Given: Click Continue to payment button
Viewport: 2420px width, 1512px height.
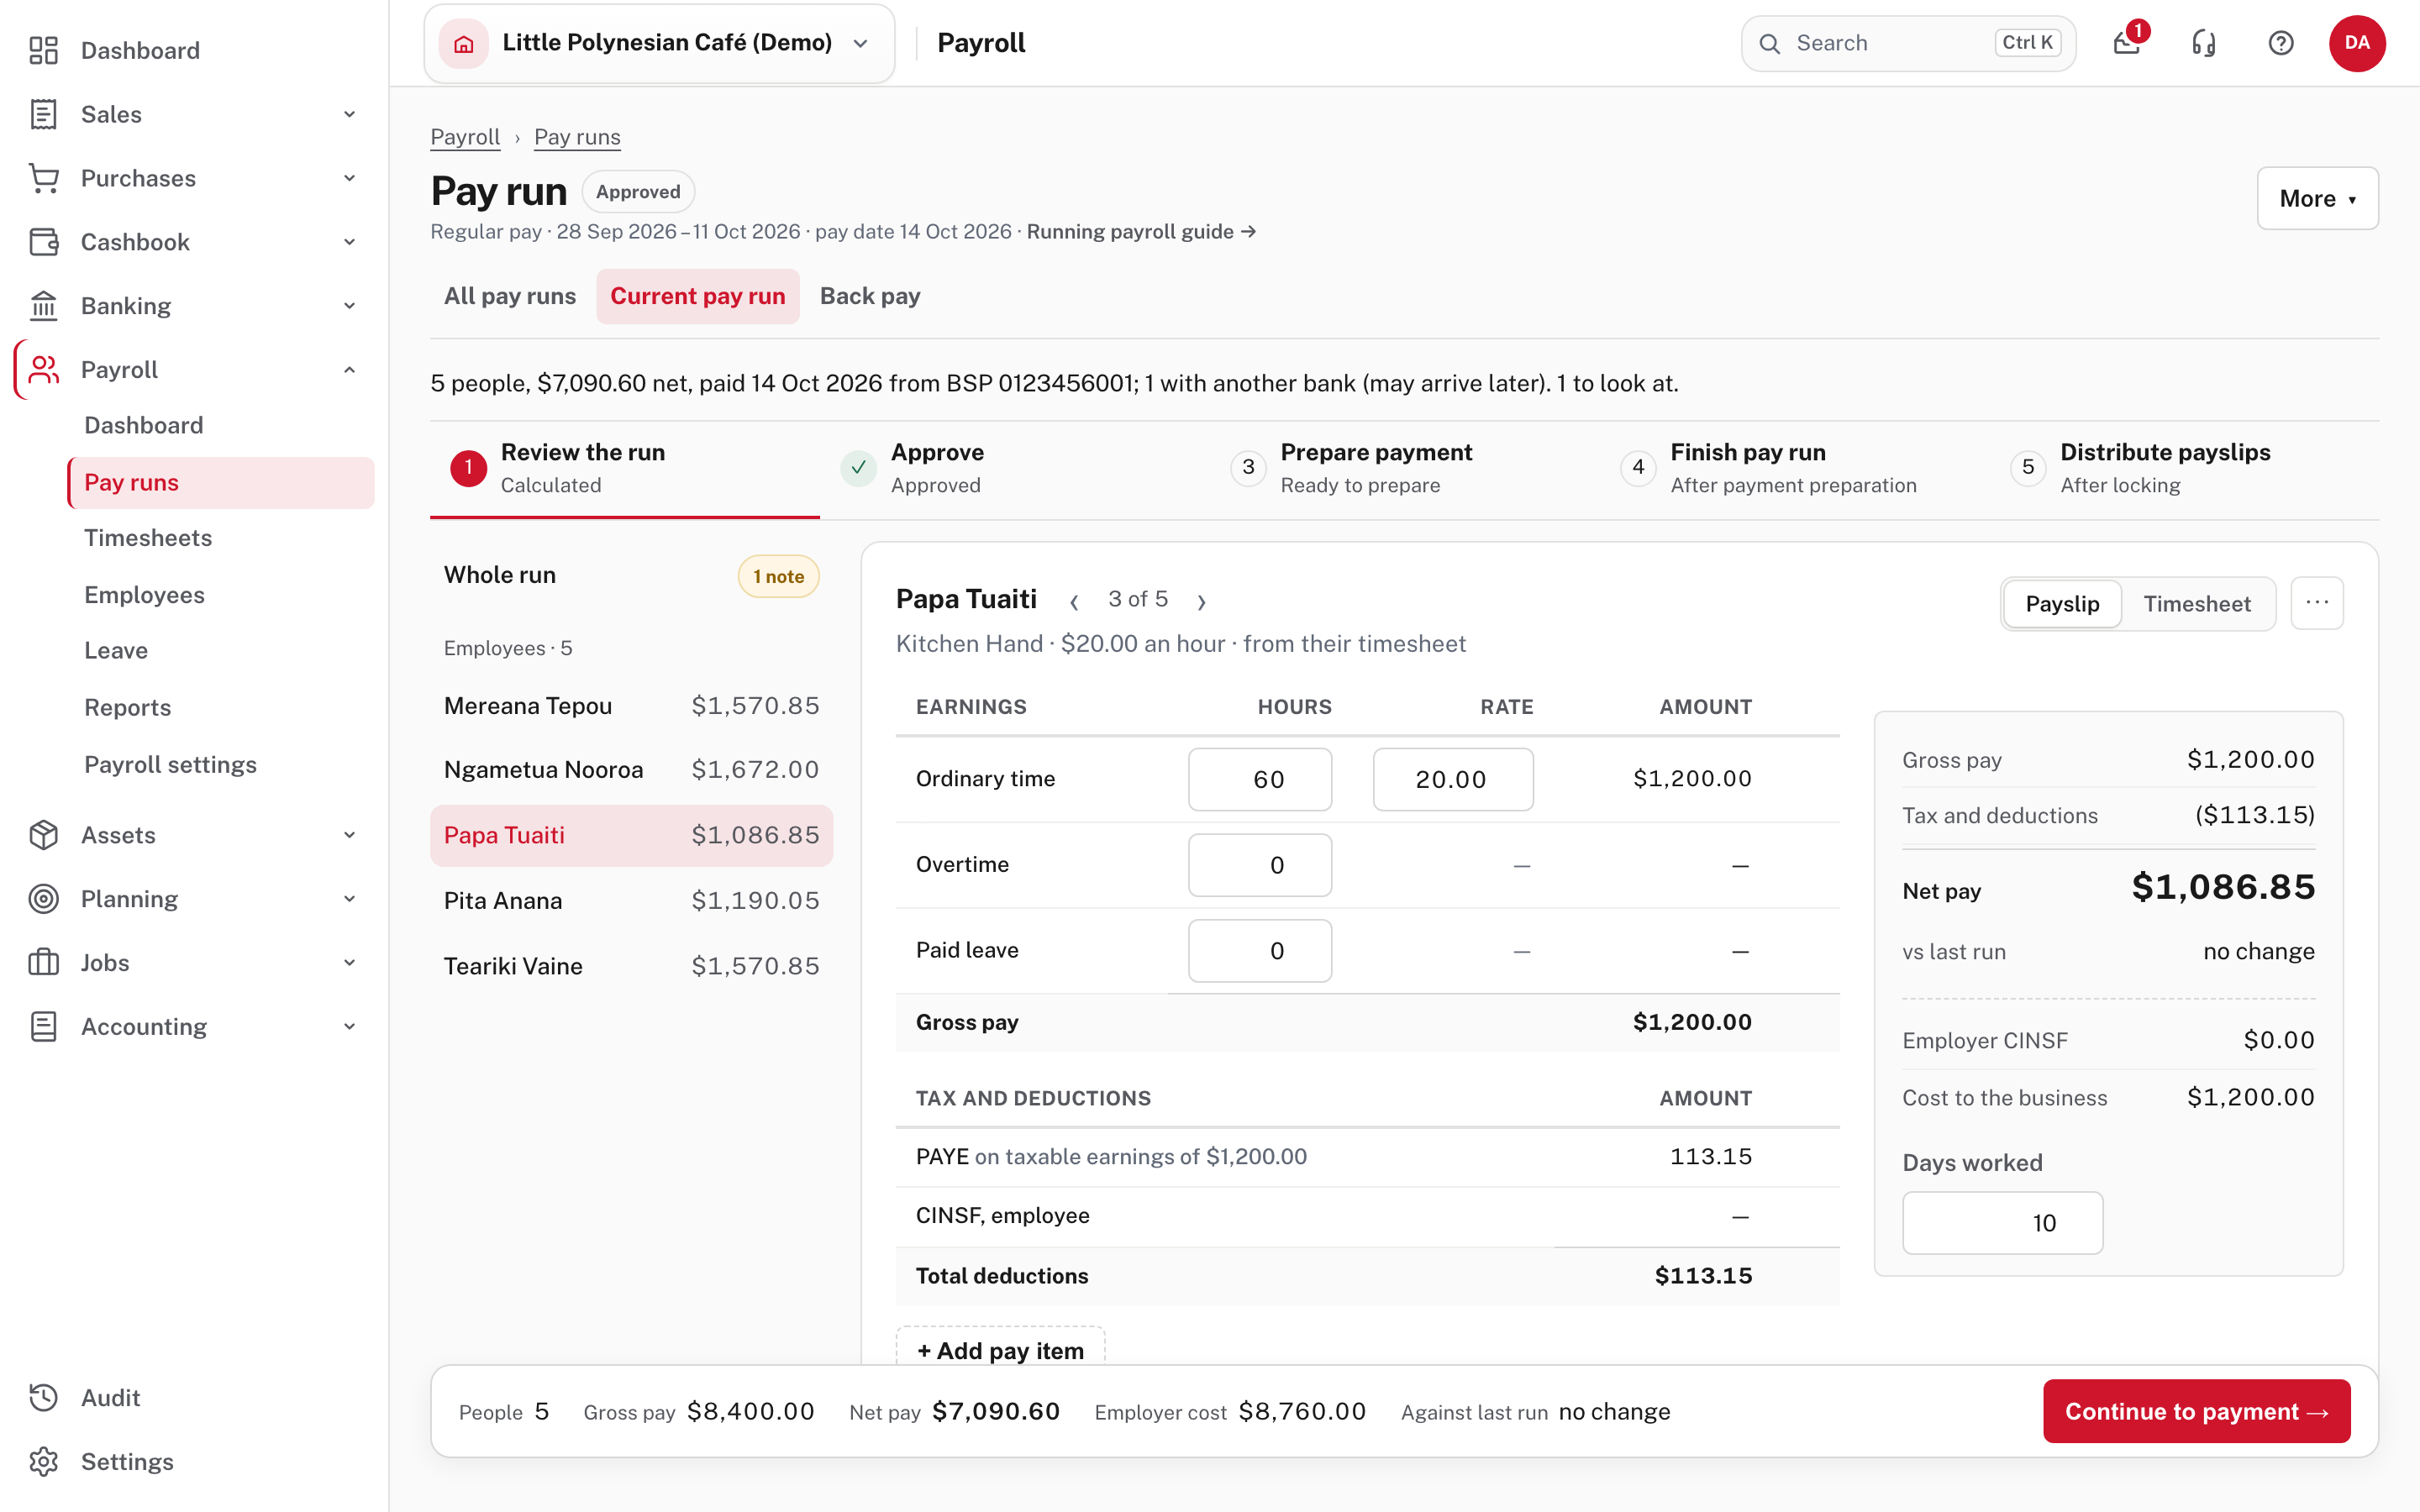Looking at the screenshot, I should pos(2196,1411).
